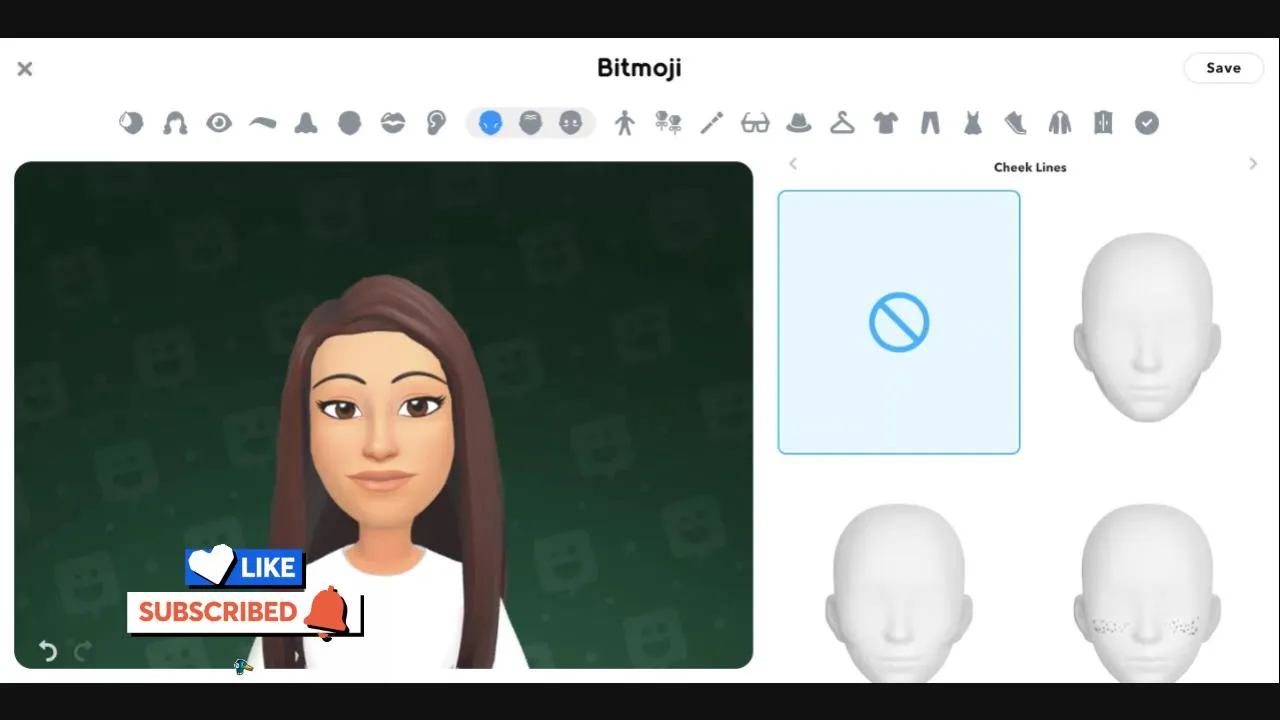Select the body type figure icon
The height and width of the screenshot is (720, 1280).
point(625,123)
